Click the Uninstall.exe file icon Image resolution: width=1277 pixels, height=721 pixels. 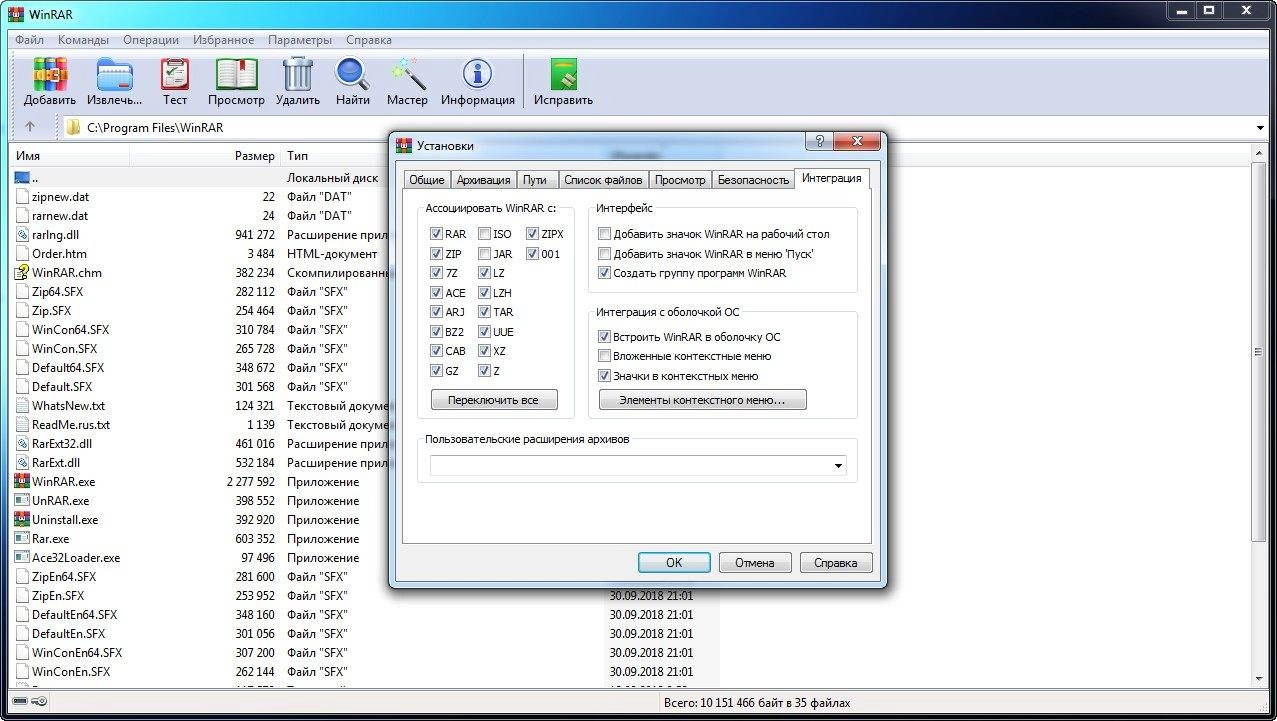tap(23, 520)
